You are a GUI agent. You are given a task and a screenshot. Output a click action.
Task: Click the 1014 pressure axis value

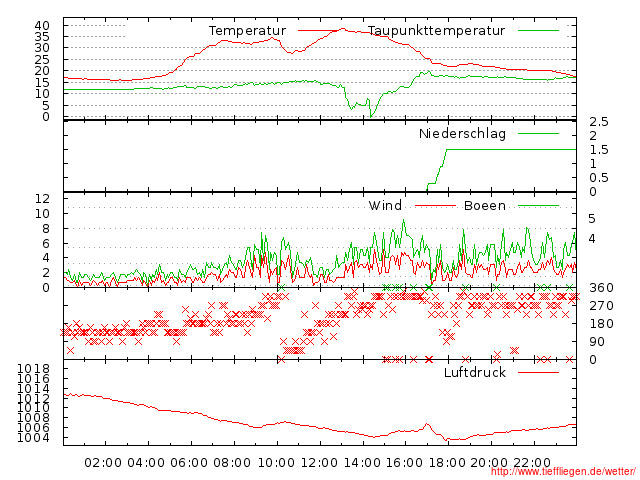click(33, 388)
